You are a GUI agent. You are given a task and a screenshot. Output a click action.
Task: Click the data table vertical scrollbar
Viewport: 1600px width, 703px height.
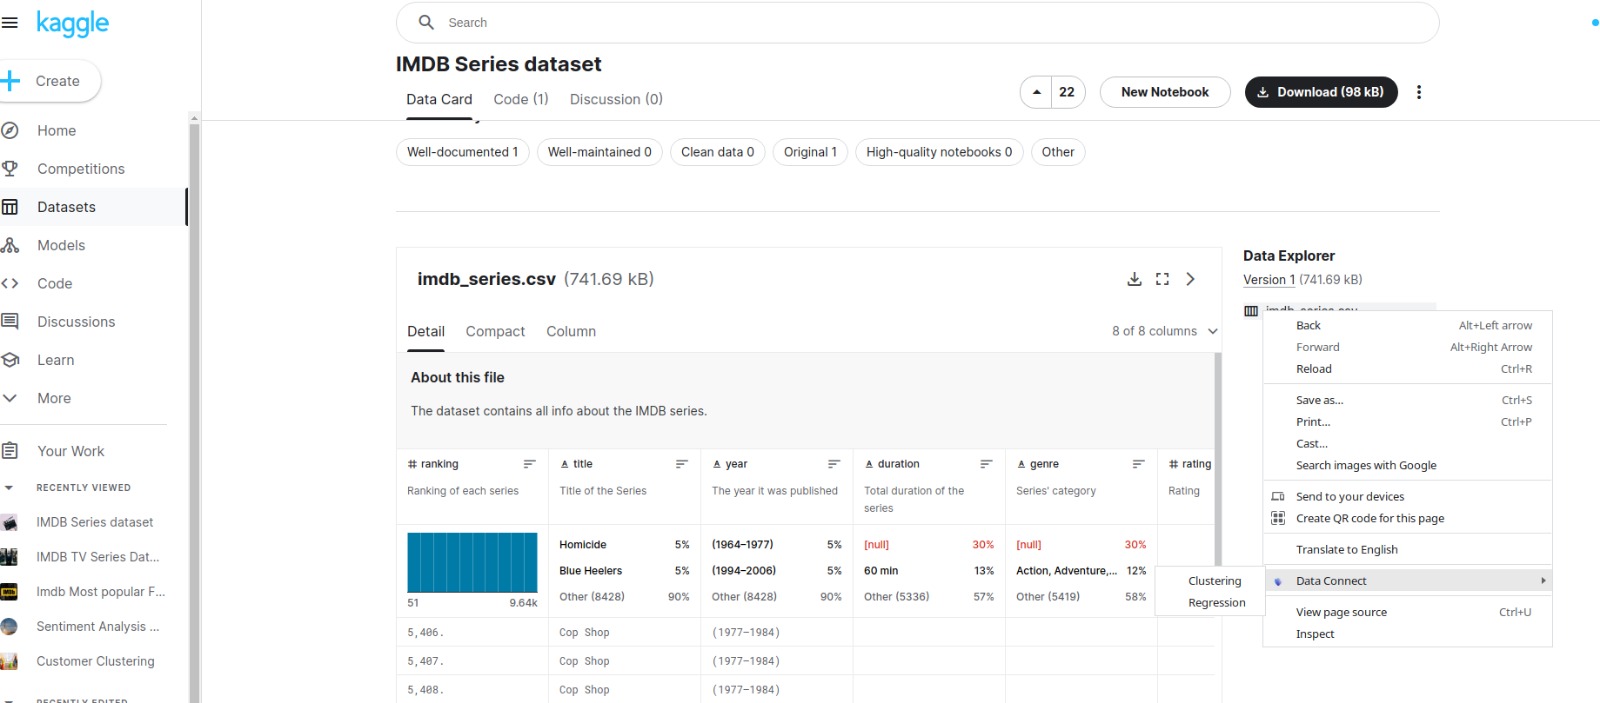pyautogui.click(x=1218, y=460)
